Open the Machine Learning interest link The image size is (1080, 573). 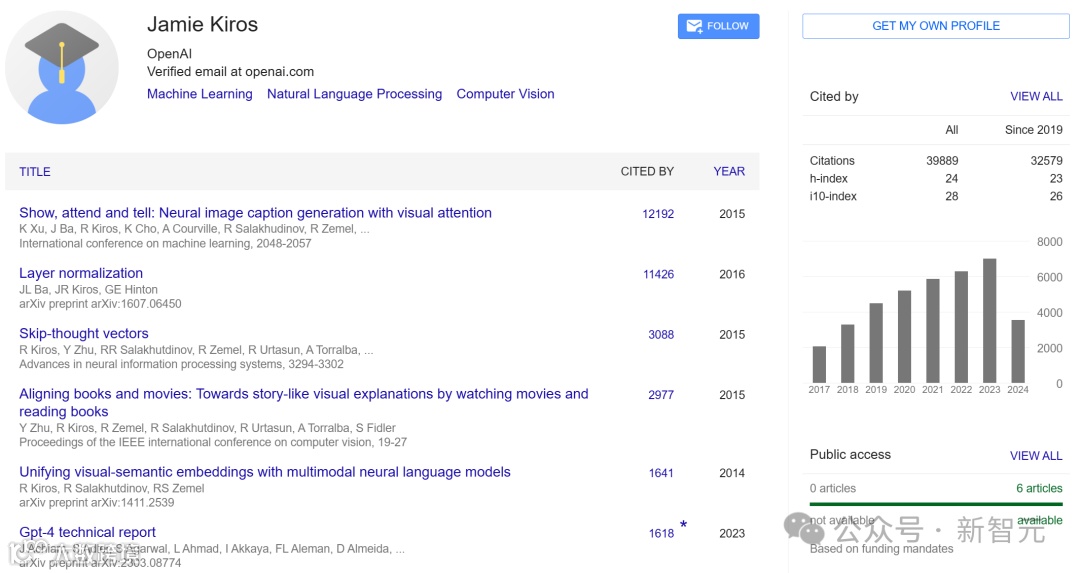pos(199,94)
